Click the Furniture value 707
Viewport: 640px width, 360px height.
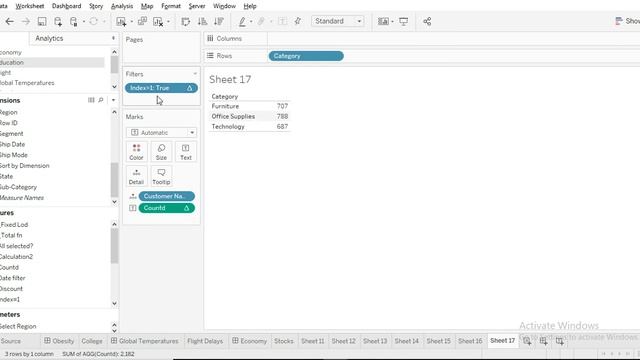coord(282,106)
